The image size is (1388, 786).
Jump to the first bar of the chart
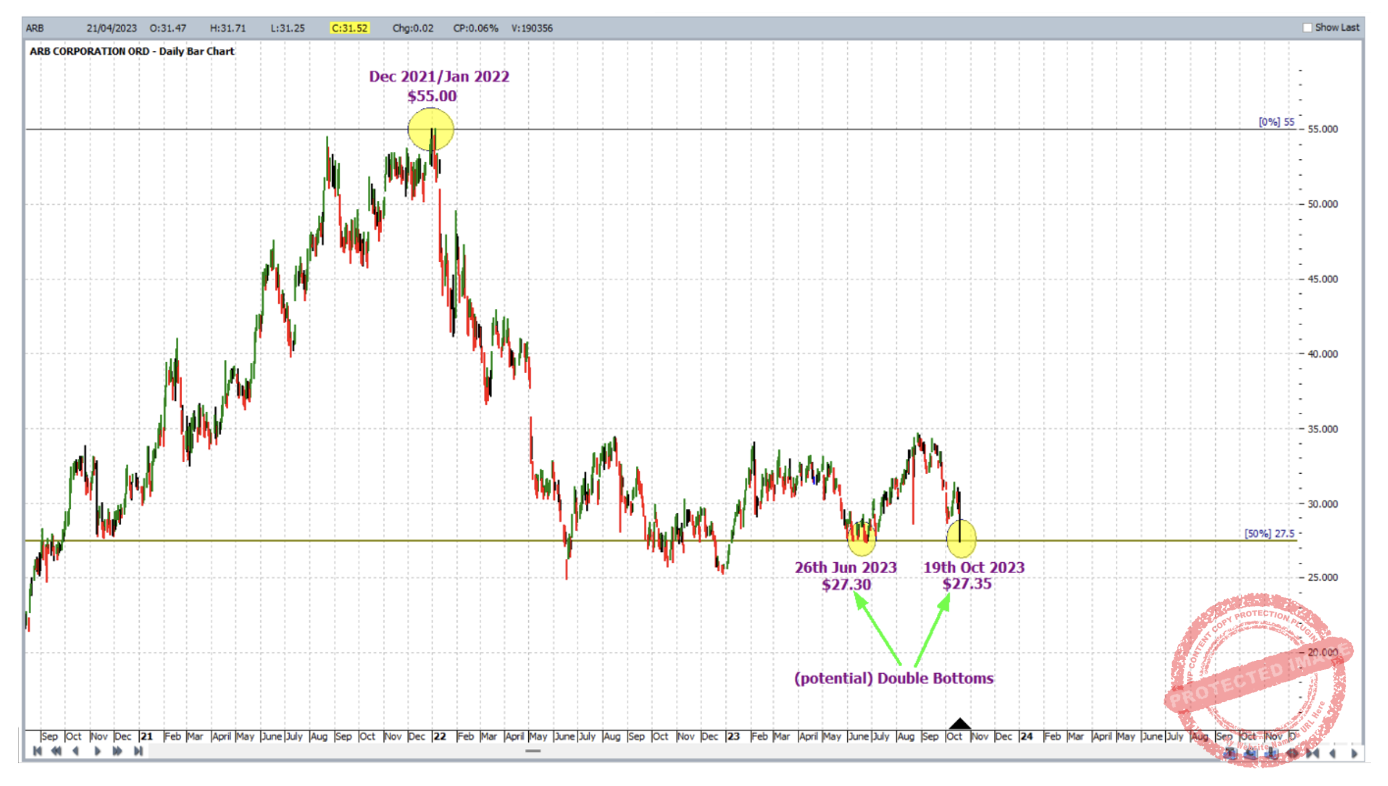(37, 751)
